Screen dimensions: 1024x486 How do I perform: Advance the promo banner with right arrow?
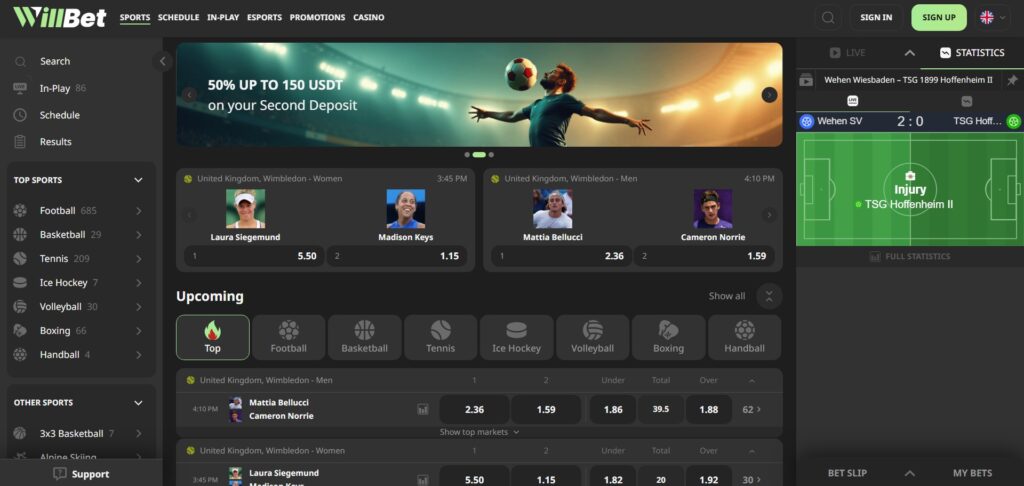pos(769,95)
